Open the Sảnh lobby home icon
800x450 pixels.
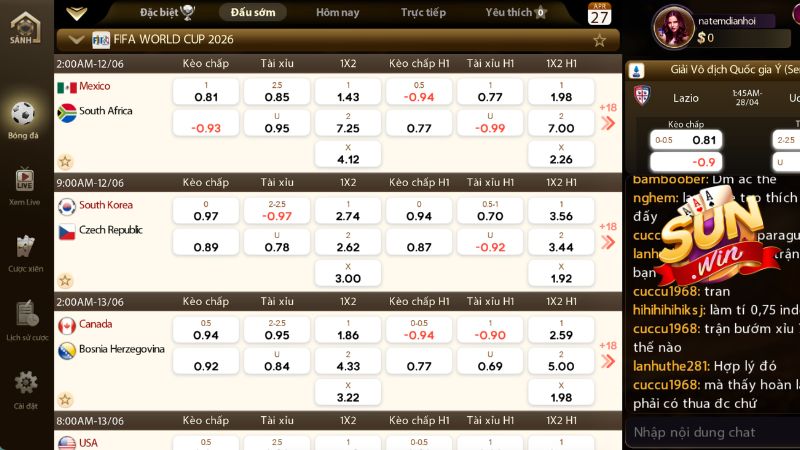click(x=24, y=28)
